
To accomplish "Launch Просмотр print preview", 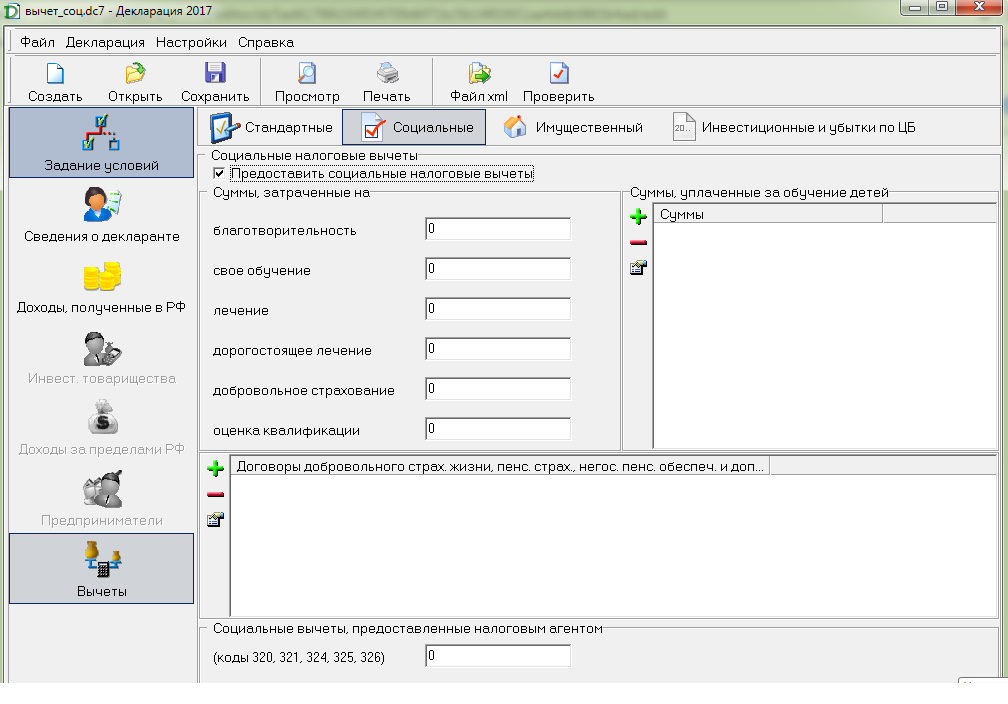I will click(x=307, y=73).
